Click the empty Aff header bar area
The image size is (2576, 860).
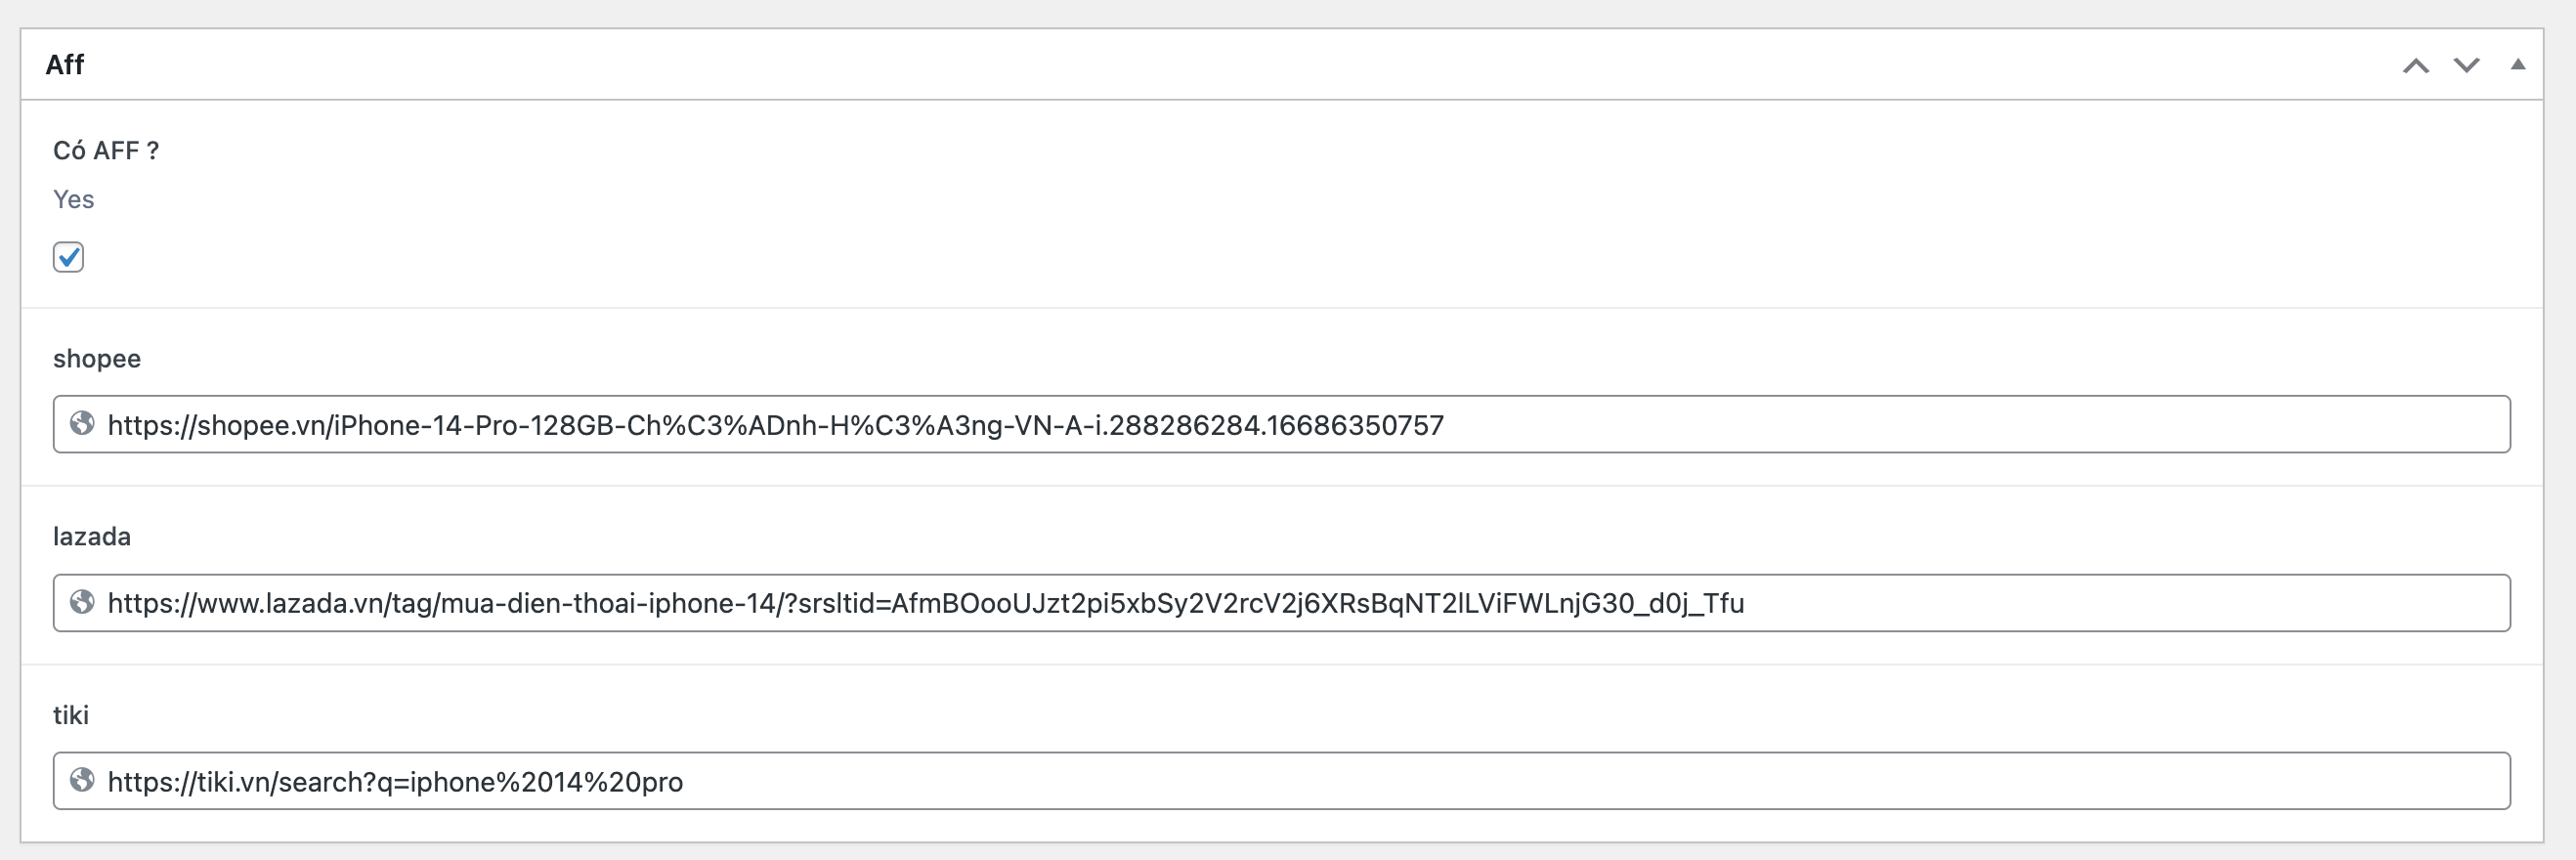coord(1240,65)
